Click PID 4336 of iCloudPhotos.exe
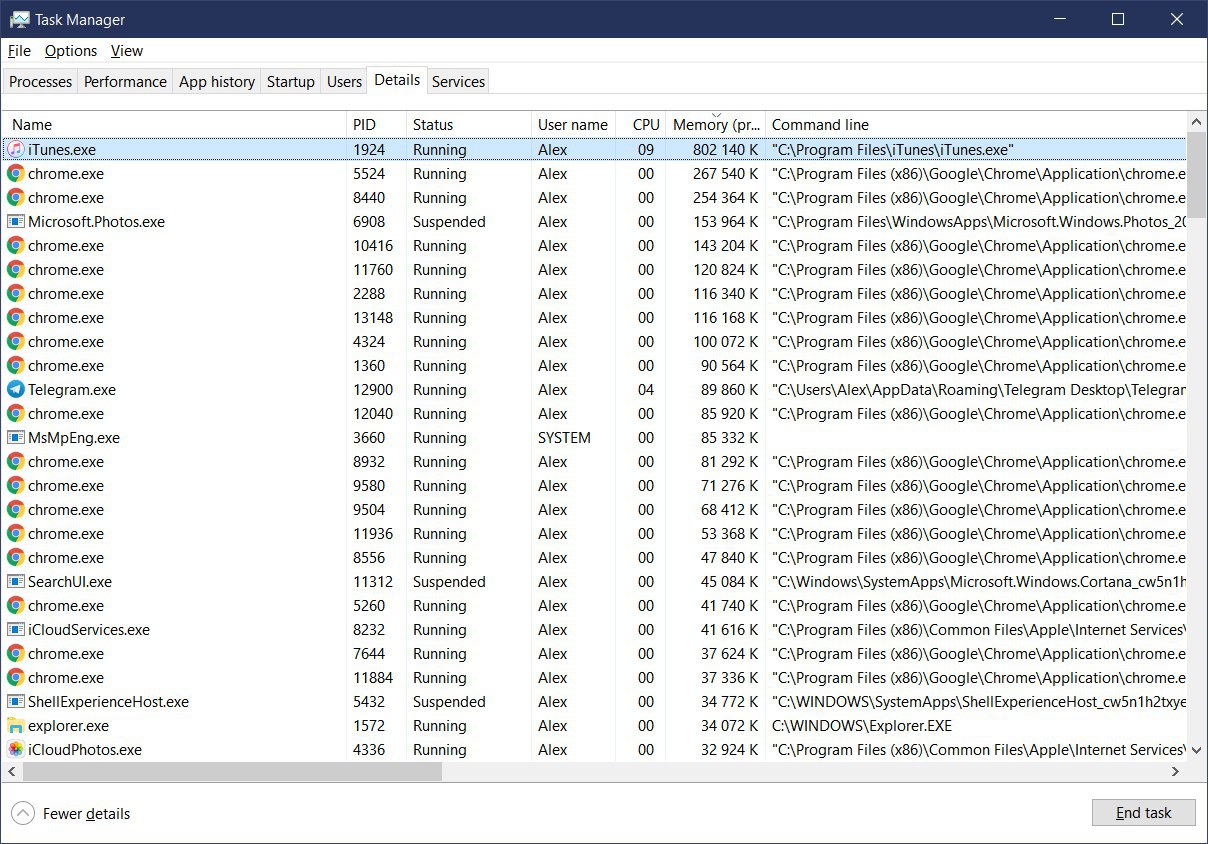The height and width of the screenshot is (844, 1208). tap(369, 750)
